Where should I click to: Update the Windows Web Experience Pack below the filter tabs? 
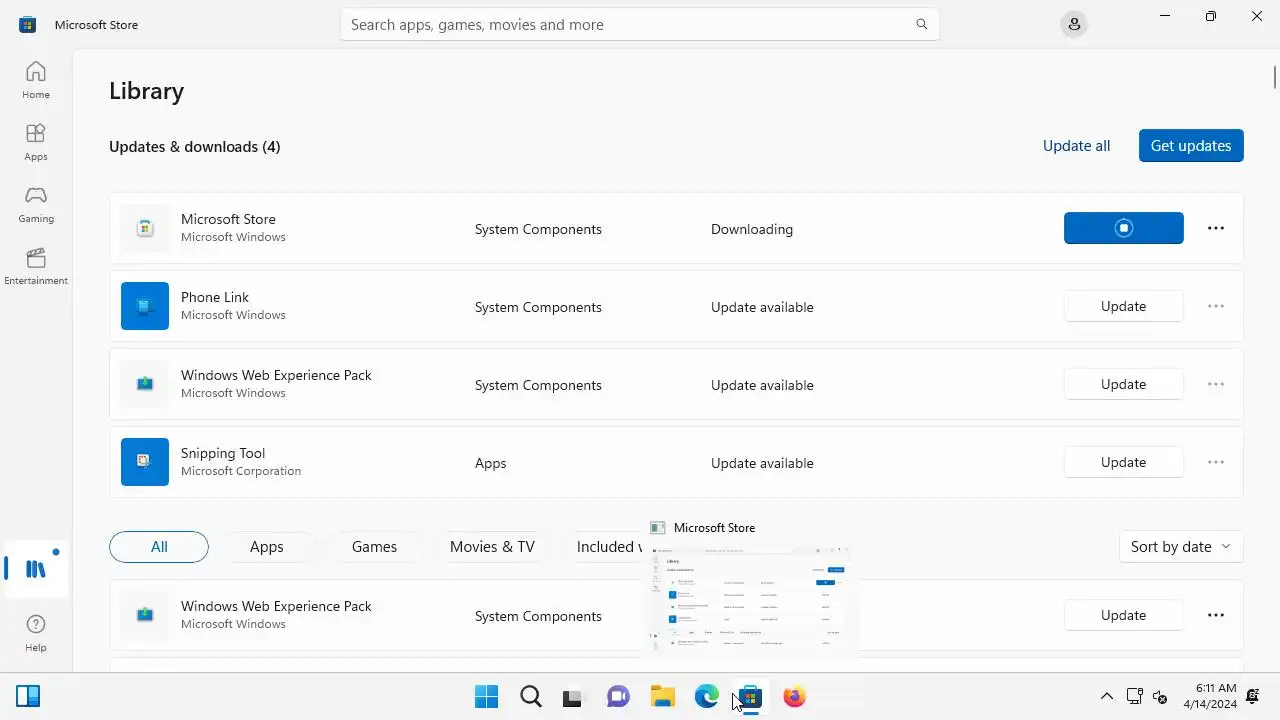(1123, 615)
